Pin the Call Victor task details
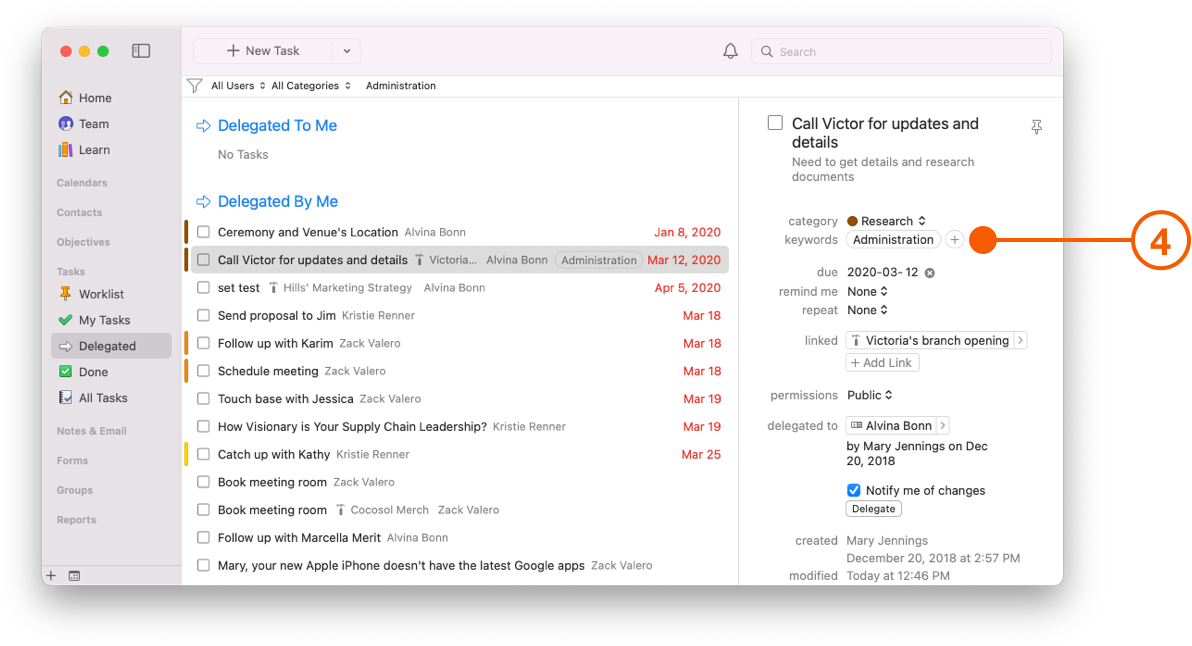 point(1036,128)
